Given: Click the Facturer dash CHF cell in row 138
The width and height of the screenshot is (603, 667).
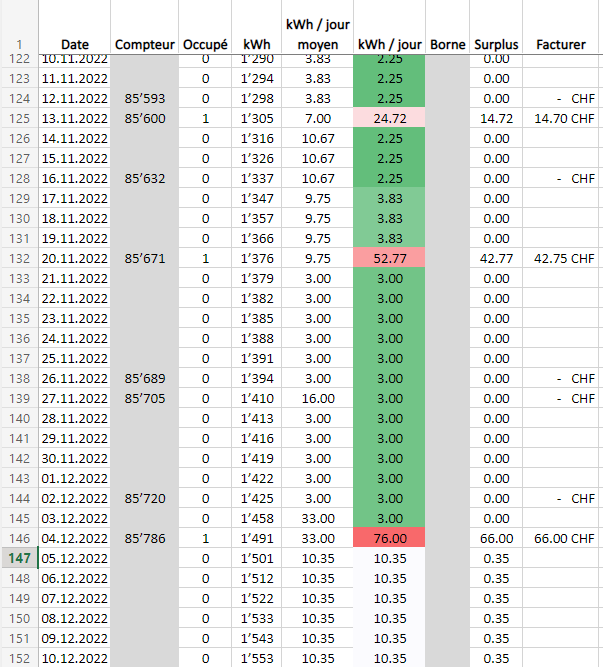Looking at the screenshot, I should click(560, 378).
